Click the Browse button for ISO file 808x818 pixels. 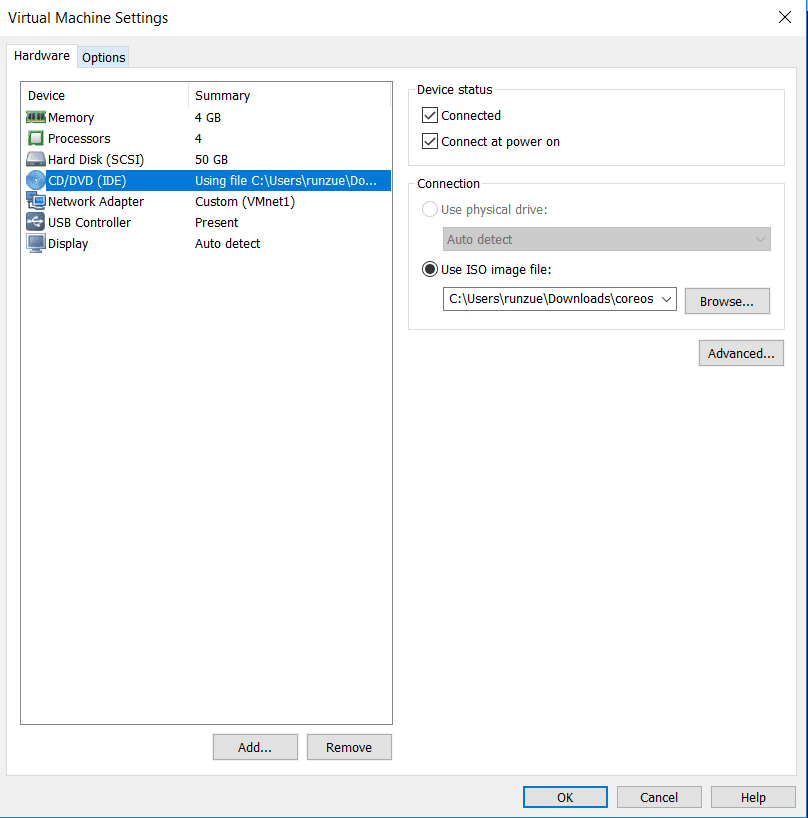pyautogui.click(x=727, y=300)
